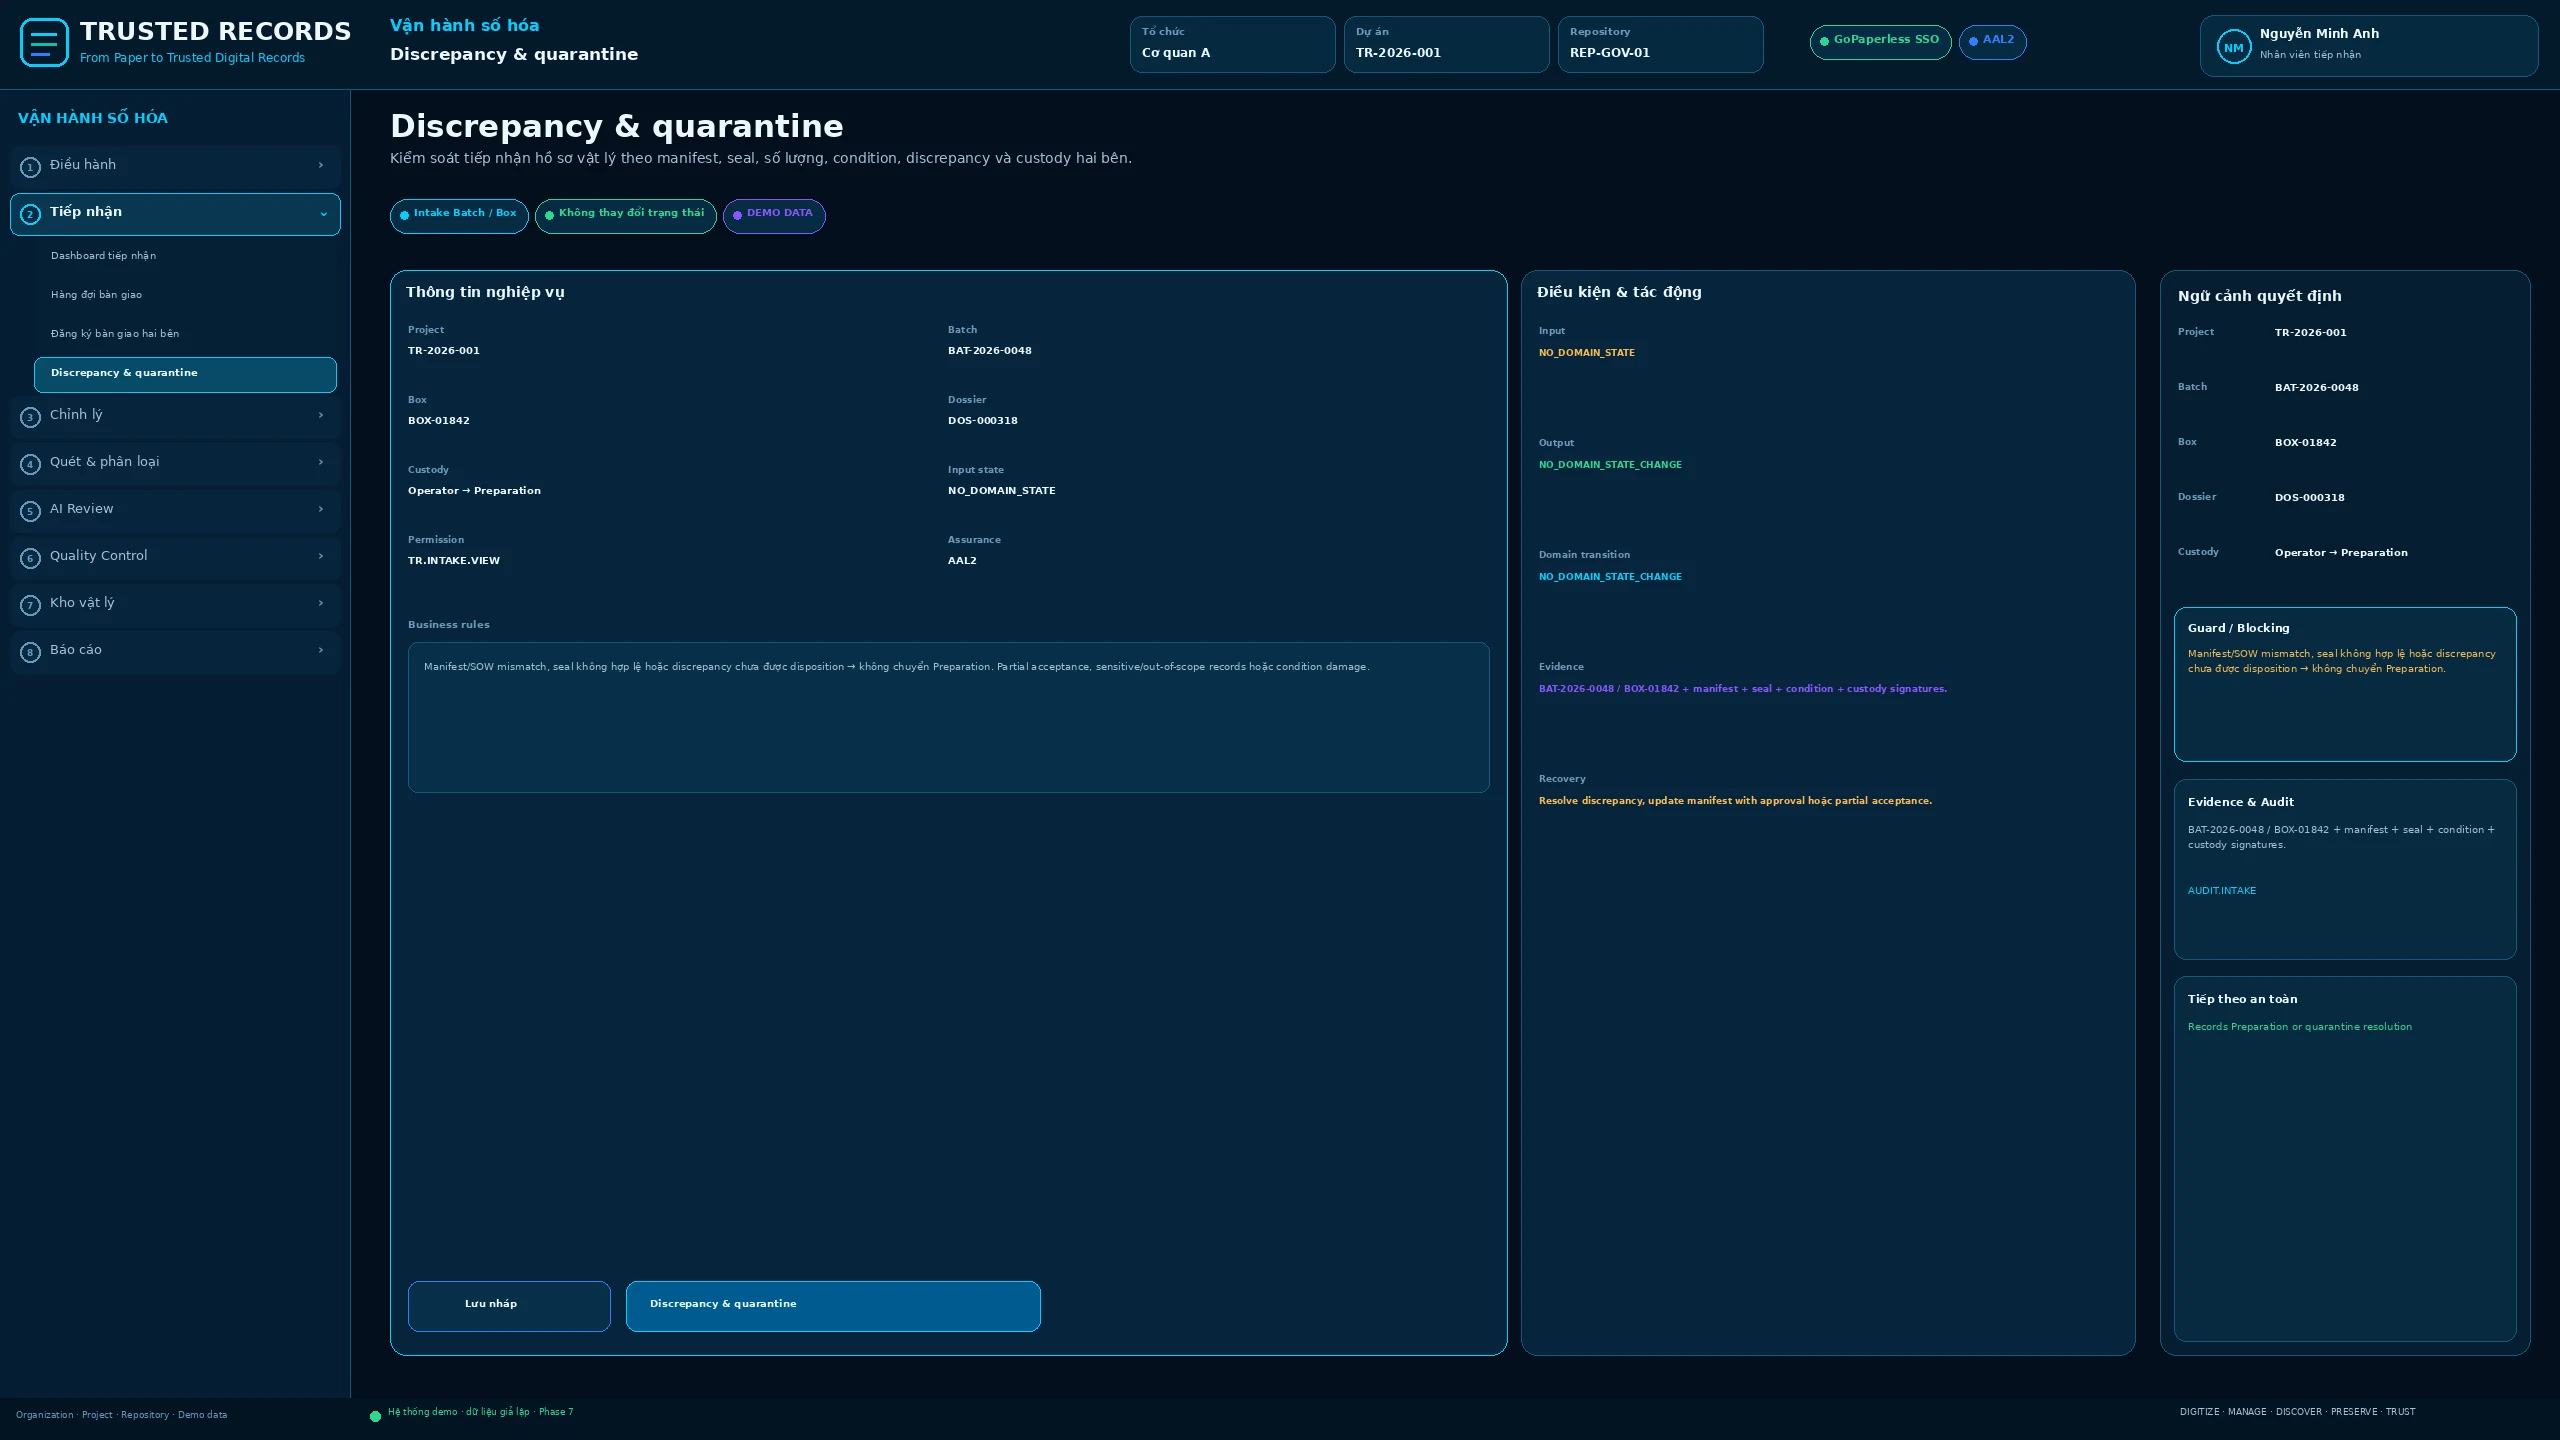Click the Recovery 'Resolve discrepancy' text

pyautogui.click(x=1735, y=801)
